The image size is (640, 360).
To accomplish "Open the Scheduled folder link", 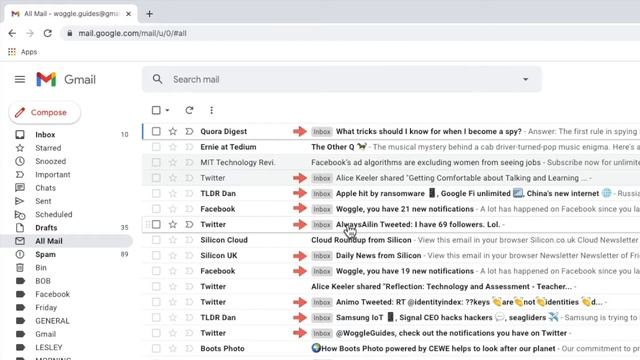I will 53,214.
